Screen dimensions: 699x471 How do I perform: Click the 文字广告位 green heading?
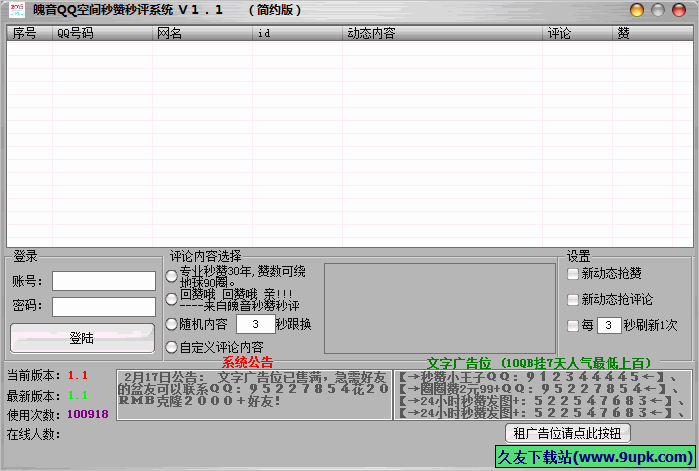[539, 363]
